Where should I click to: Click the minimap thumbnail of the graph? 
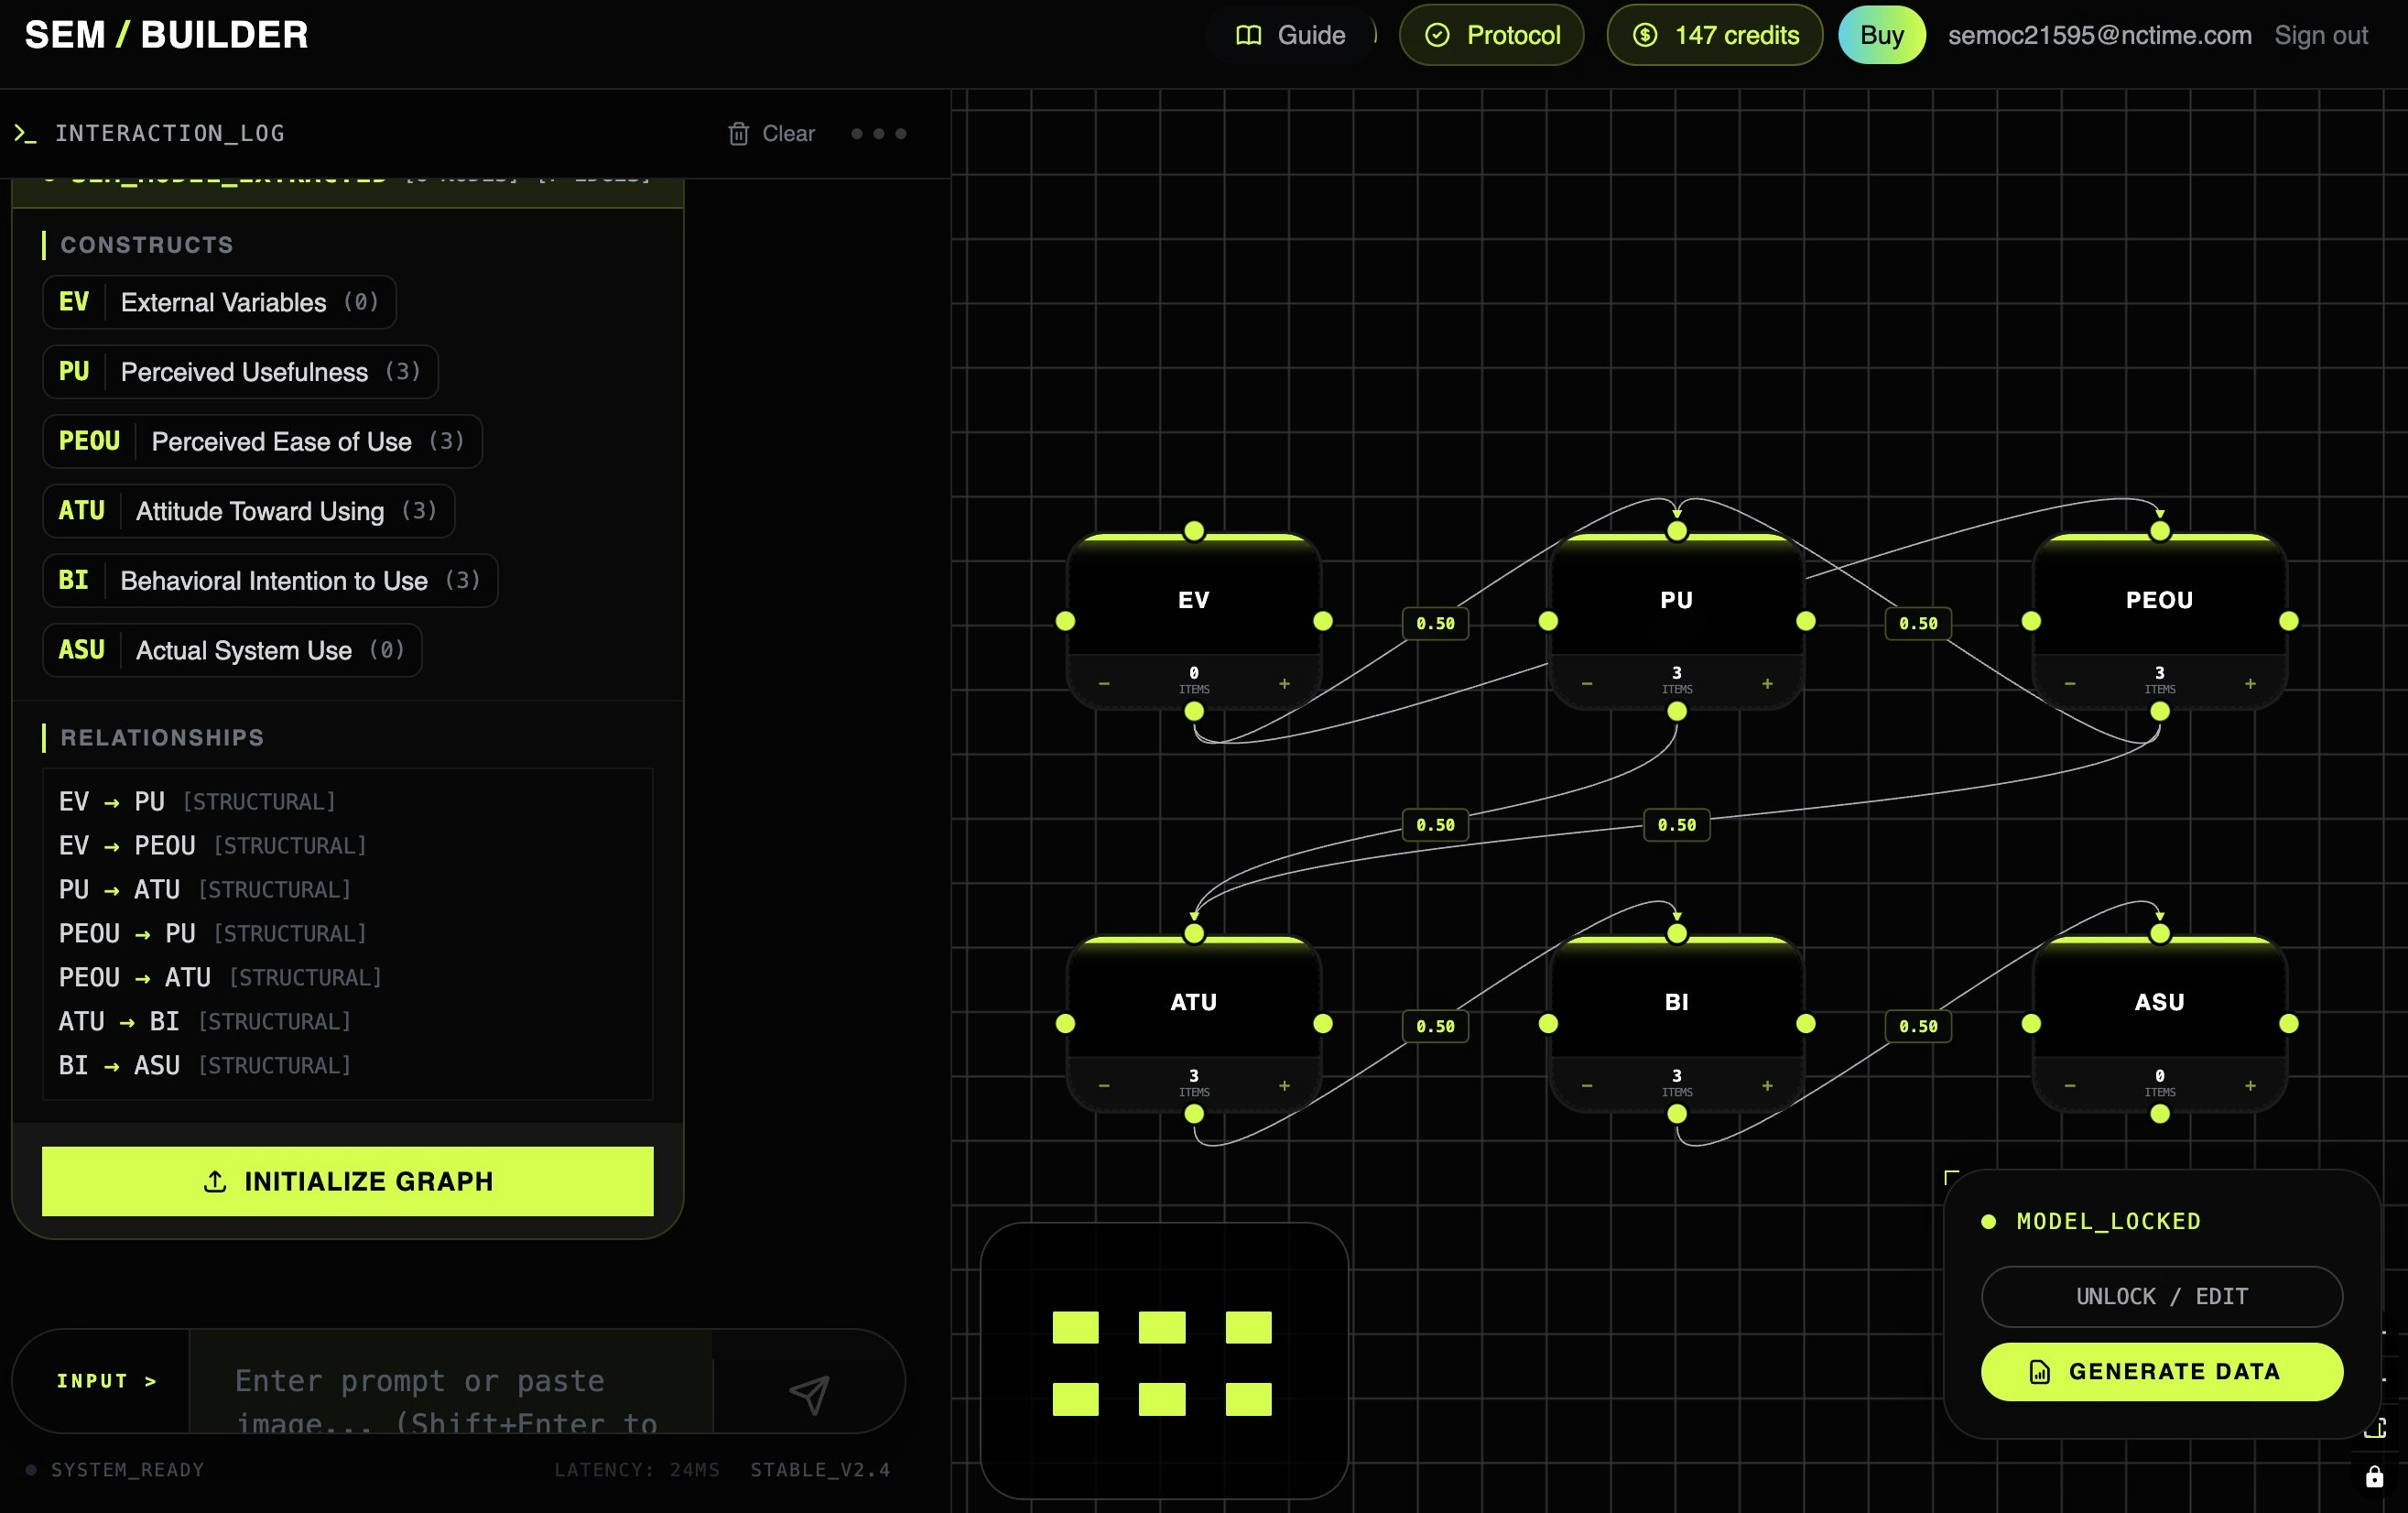tap(1163, 1361)
